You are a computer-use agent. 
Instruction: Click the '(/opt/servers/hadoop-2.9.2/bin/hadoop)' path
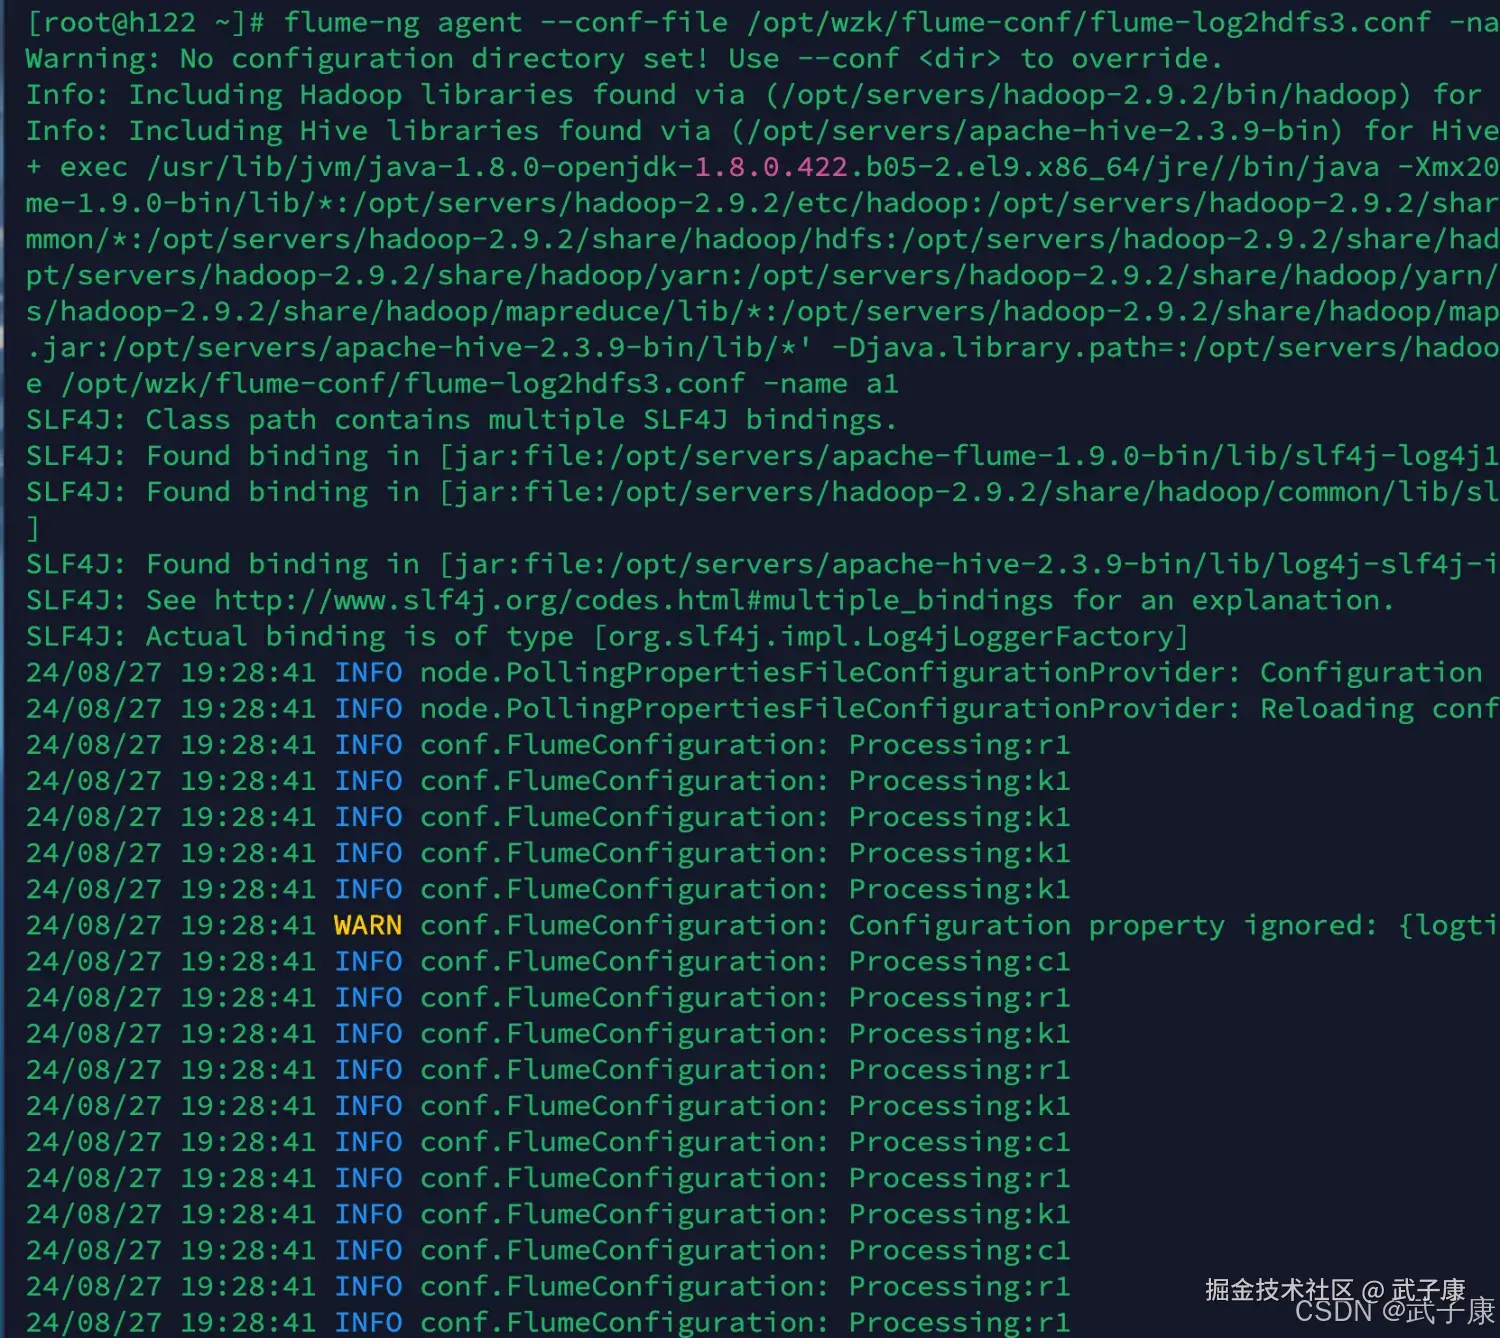tap(1089, 94)
